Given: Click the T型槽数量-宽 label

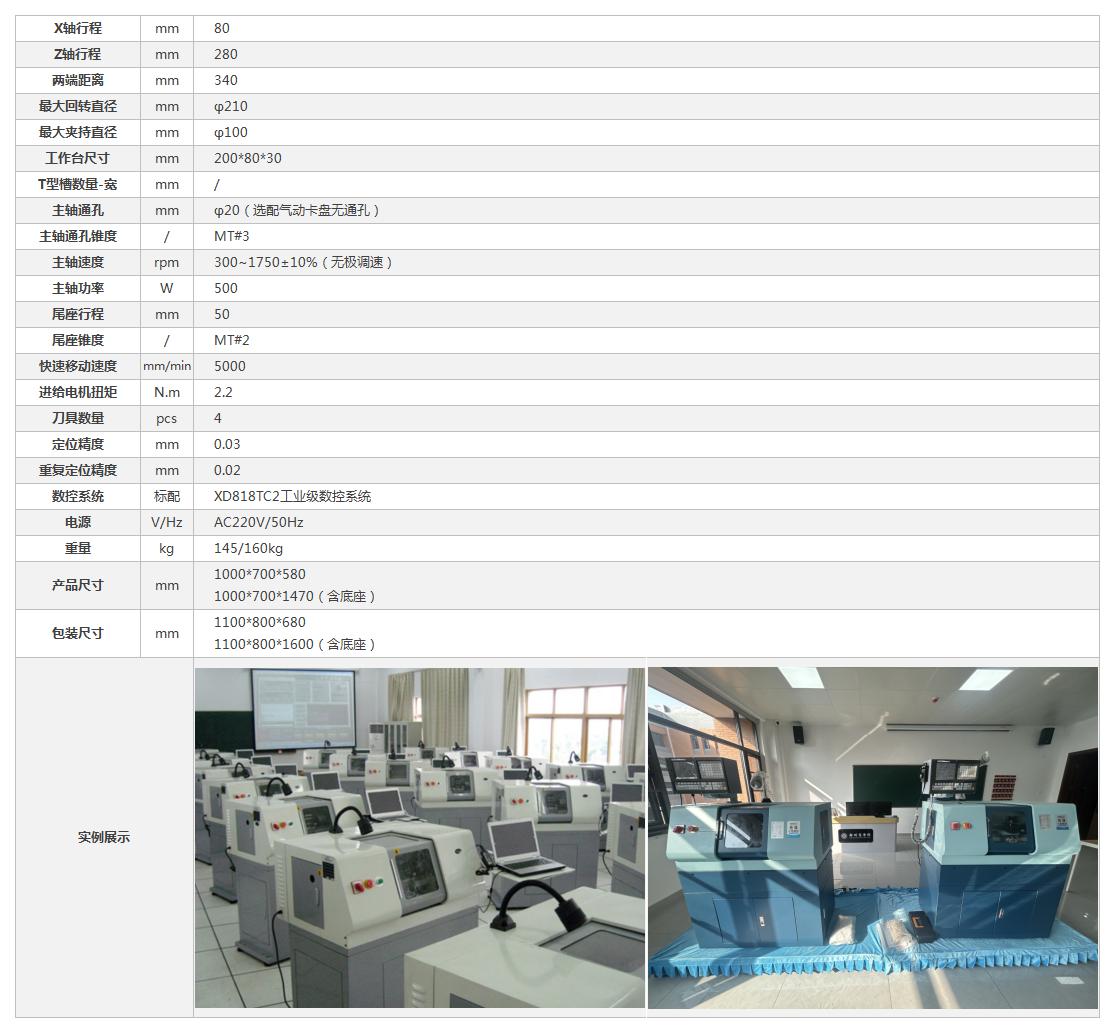Looking at the screenshot, I should click(x=78, y=185).
